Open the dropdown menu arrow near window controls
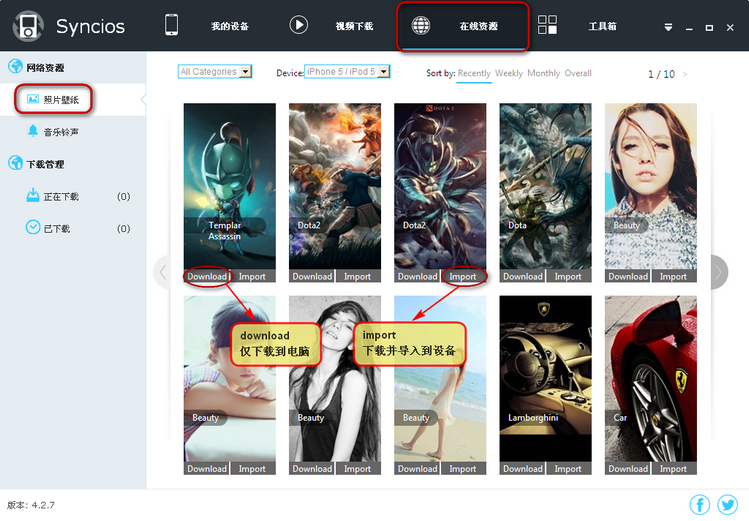749x521 pixels. (668, 28)
